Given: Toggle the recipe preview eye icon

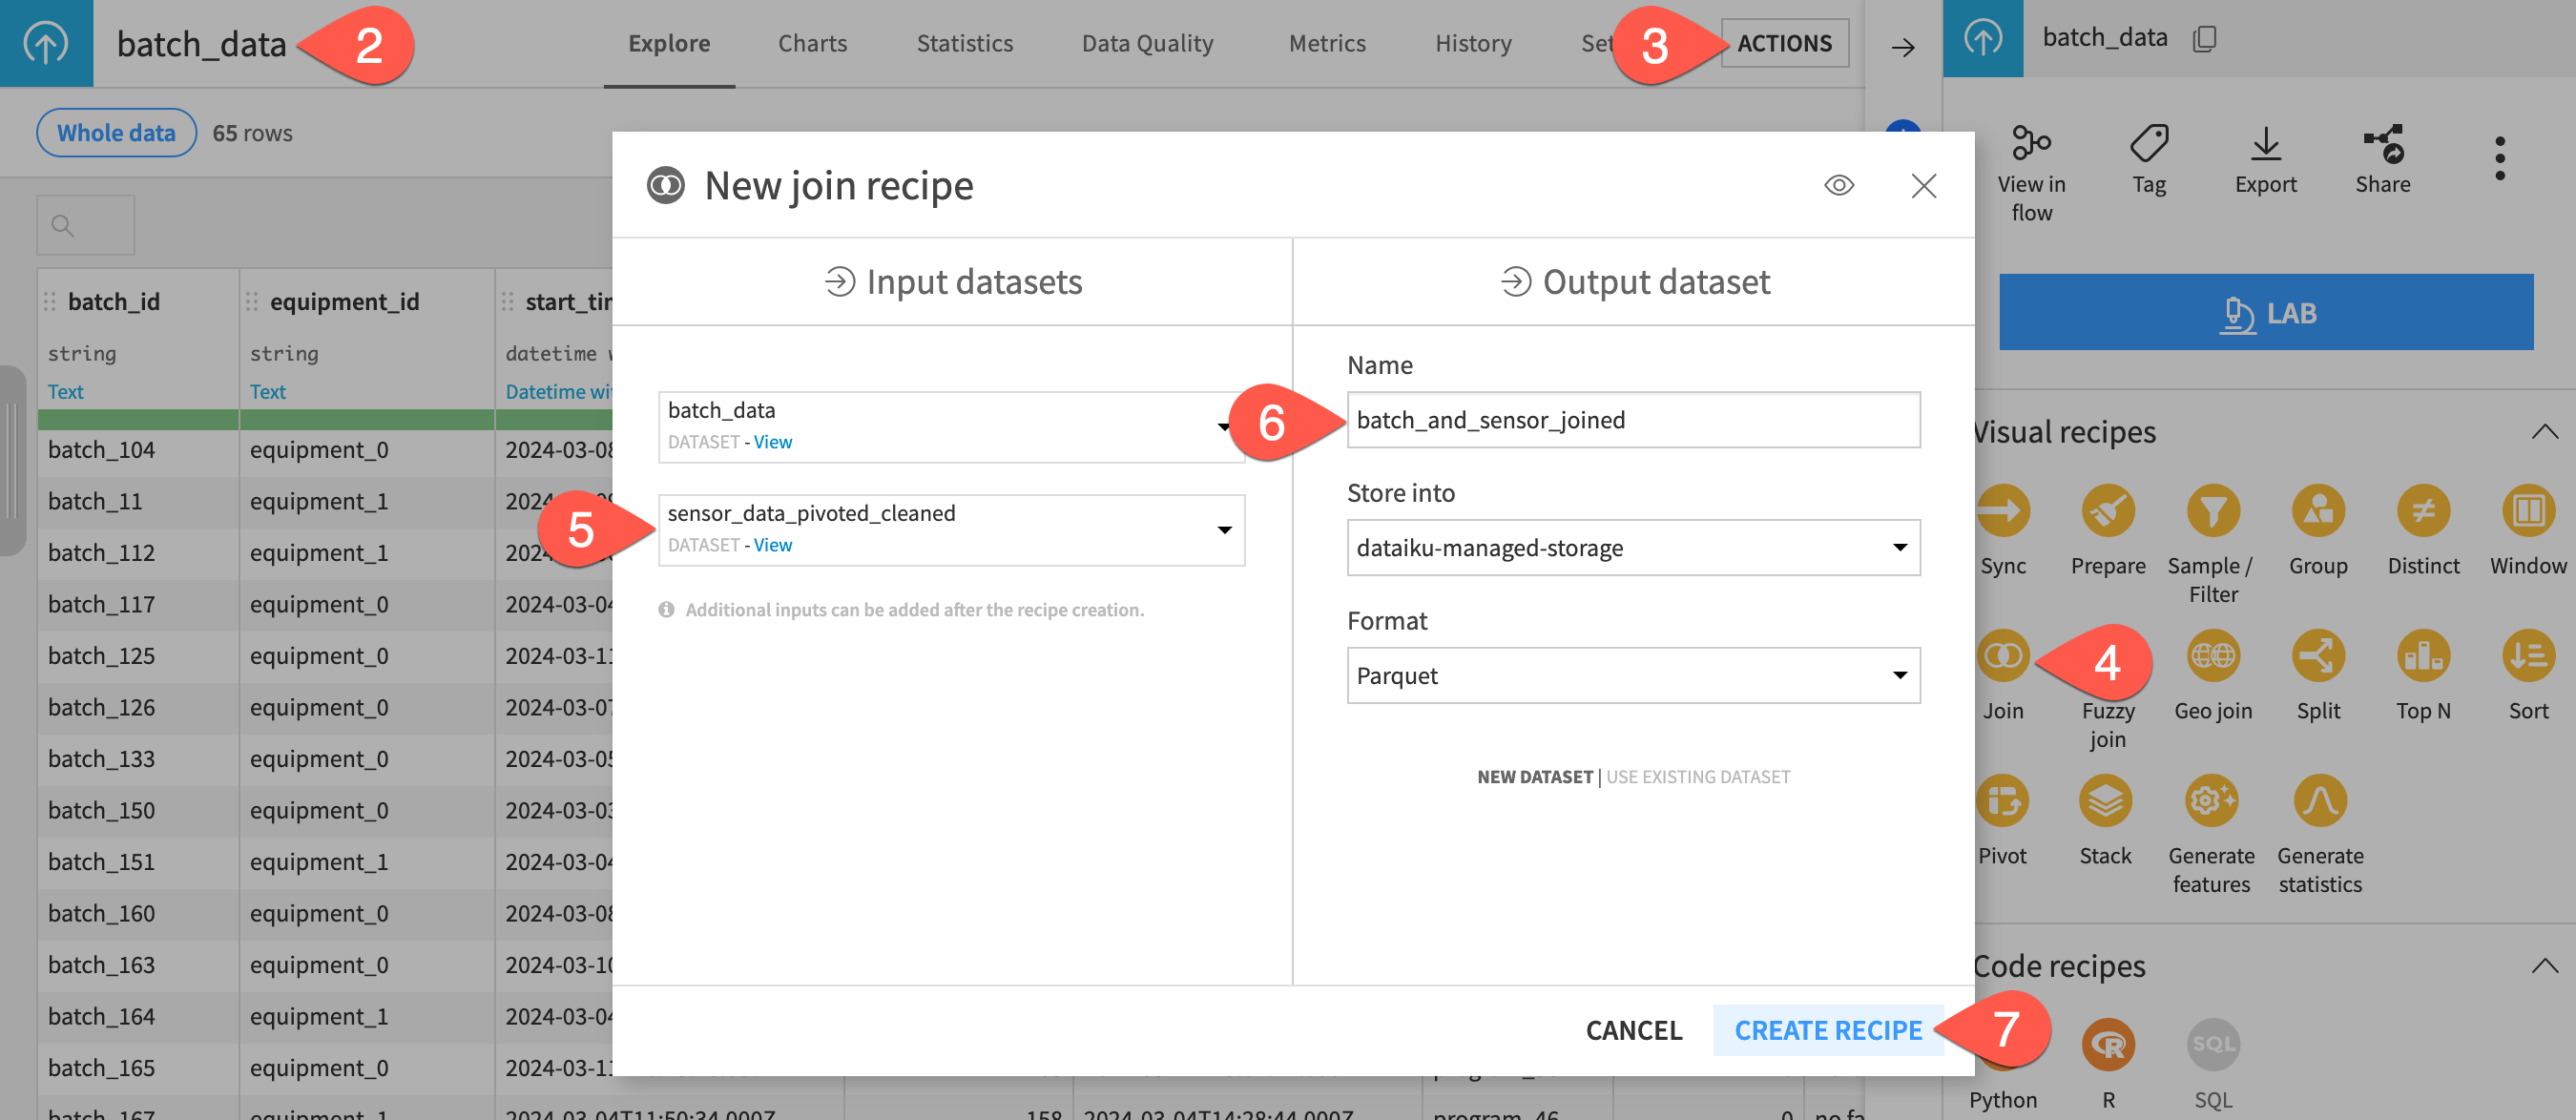Looking at the screenshot, I should click(1840, 185).
